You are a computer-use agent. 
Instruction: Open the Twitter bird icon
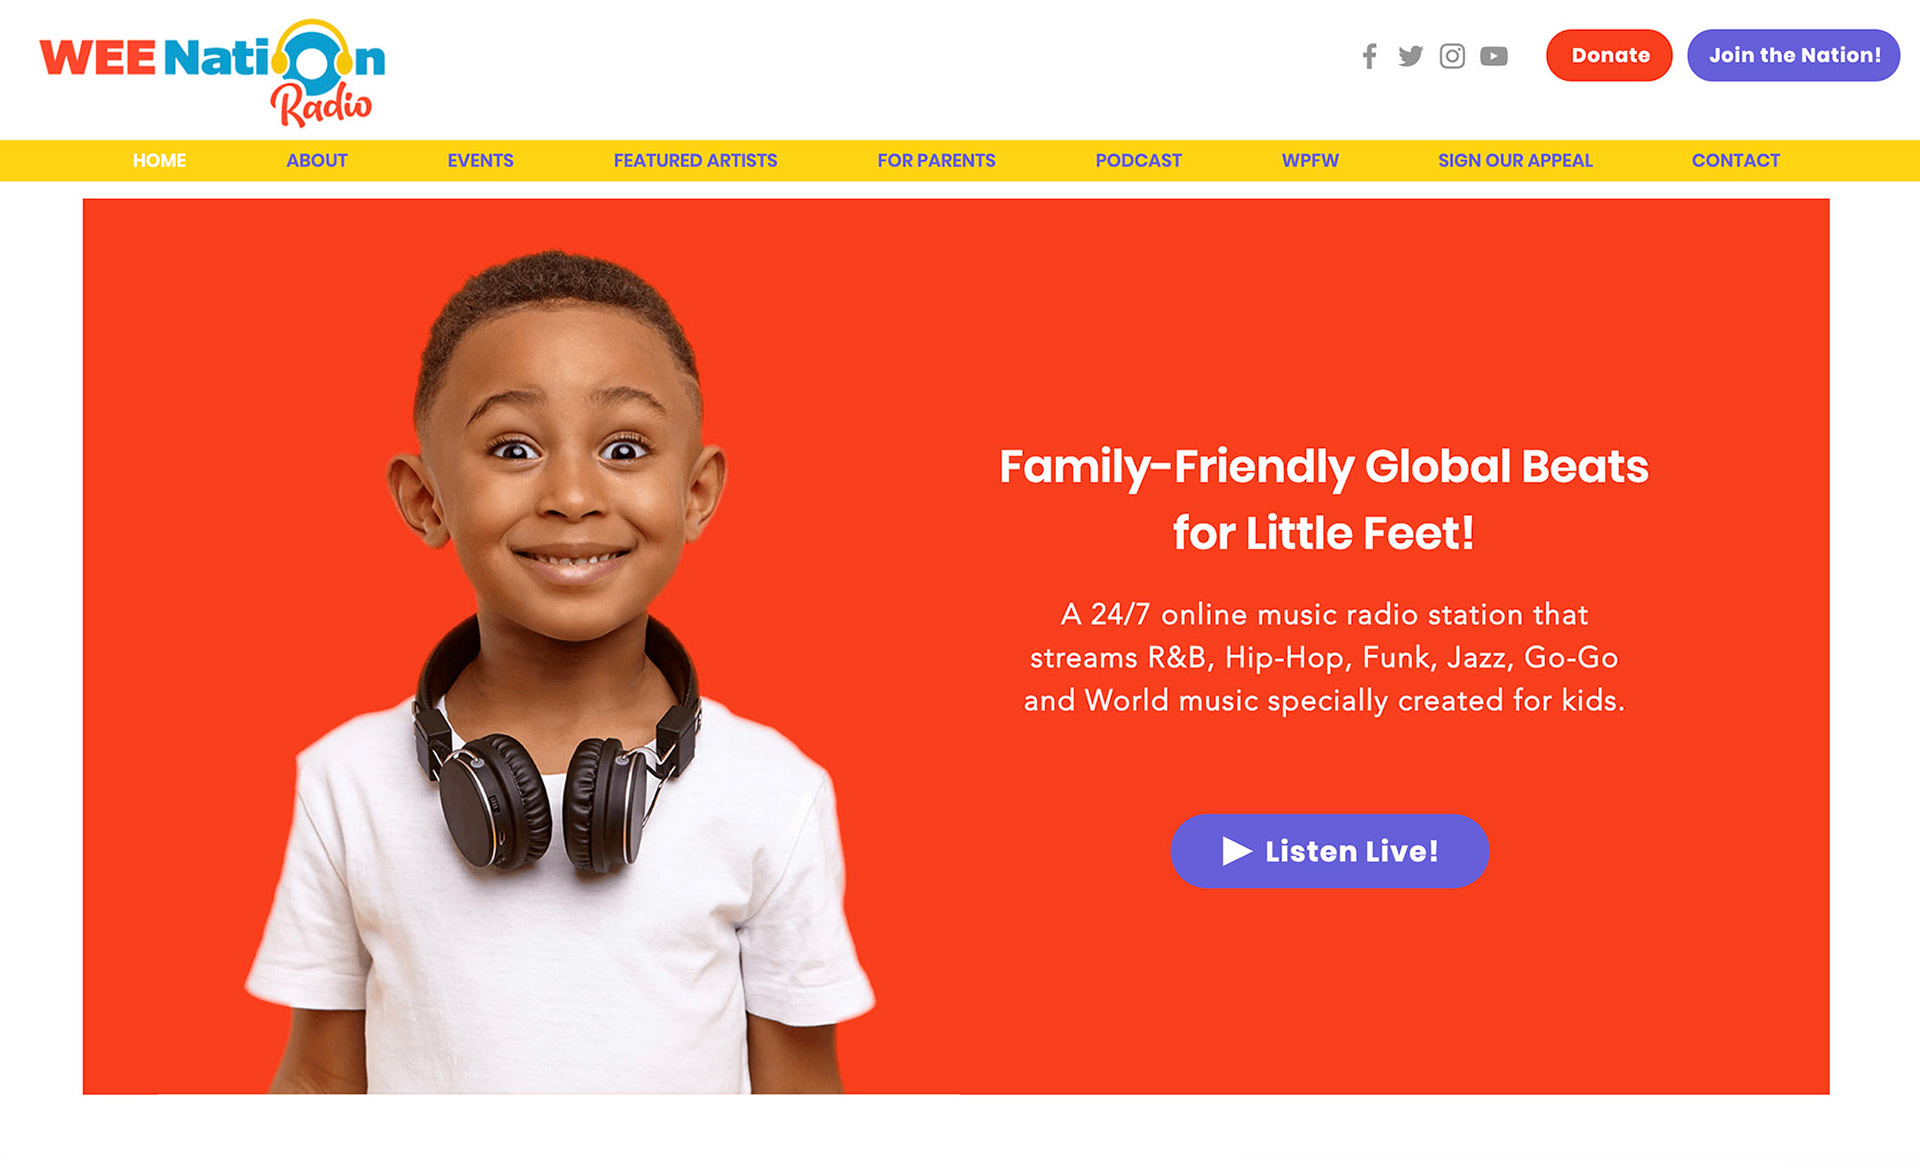click(1410, 56)
